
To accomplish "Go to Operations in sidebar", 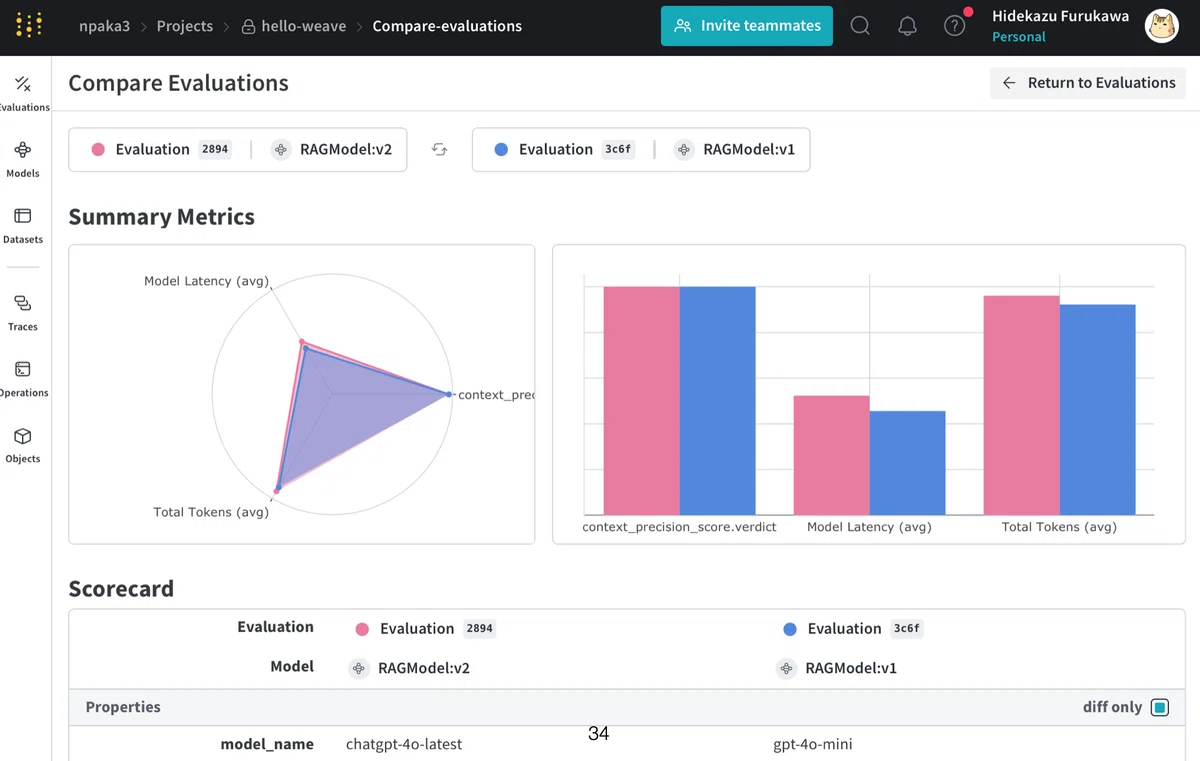I will [23, 378].
